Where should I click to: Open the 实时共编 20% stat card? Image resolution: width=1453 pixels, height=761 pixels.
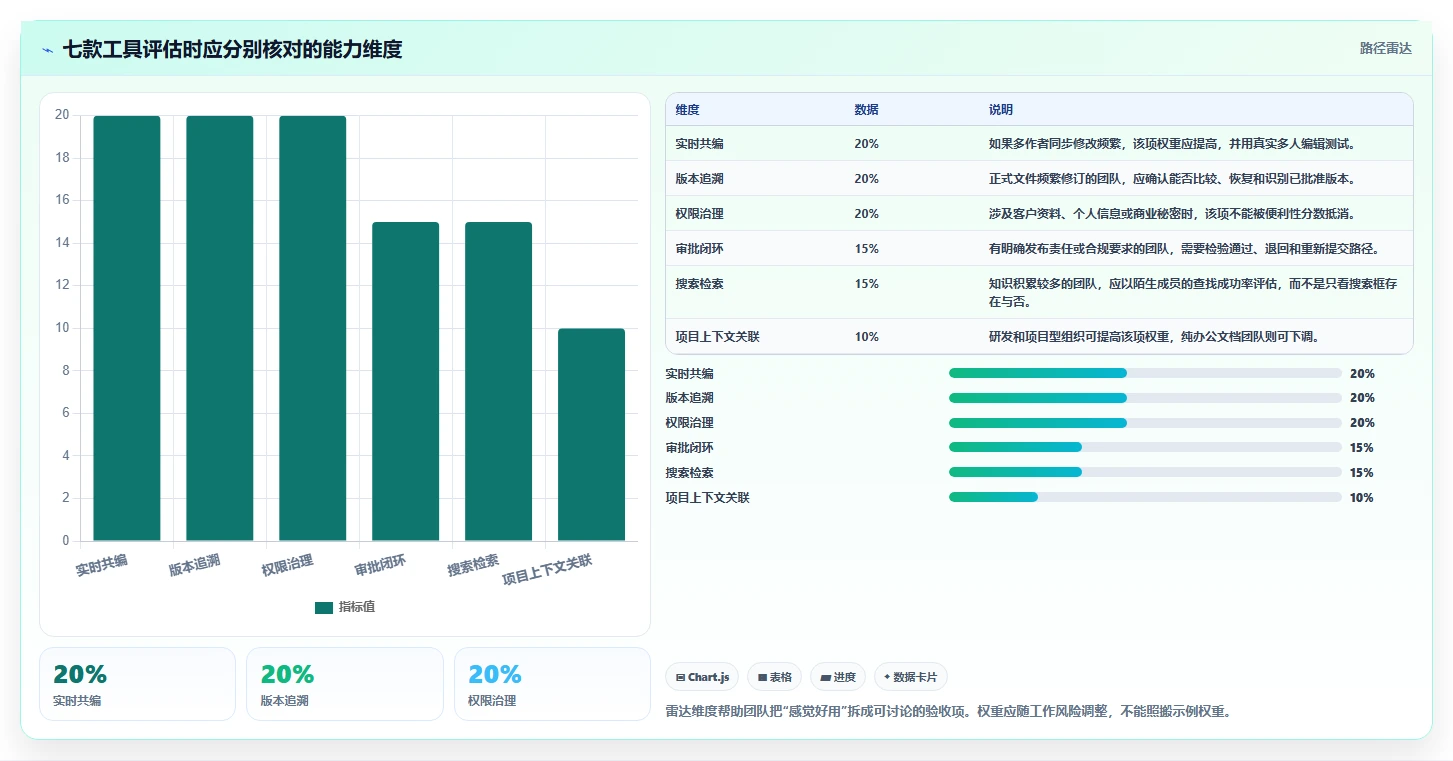click(x=137, y=684)
